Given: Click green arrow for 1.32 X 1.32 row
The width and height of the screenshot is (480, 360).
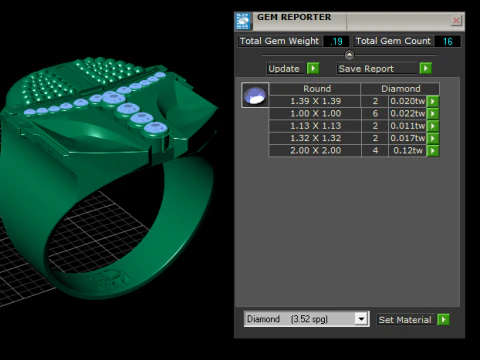Looking at the screenshot, I should [x=433, y=138].
